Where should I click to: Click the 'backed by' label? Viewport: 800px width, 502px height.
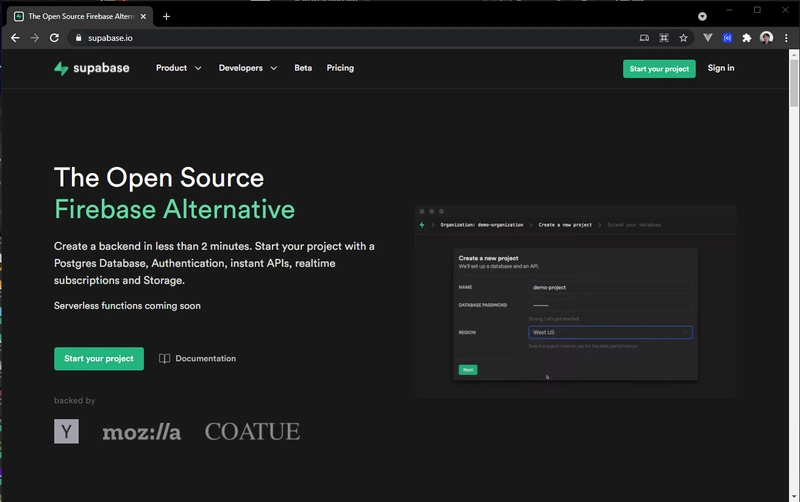pos(74,400)
